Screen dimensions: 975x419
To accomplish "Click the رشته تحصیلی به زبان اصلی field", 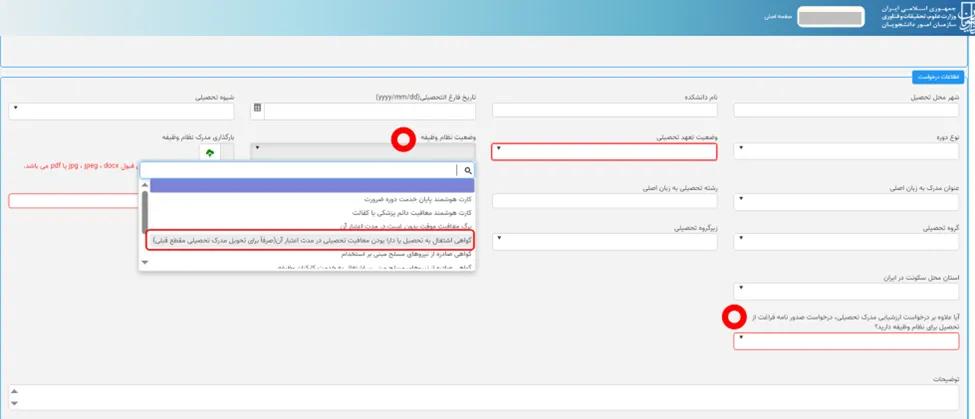I will (604, 201).
